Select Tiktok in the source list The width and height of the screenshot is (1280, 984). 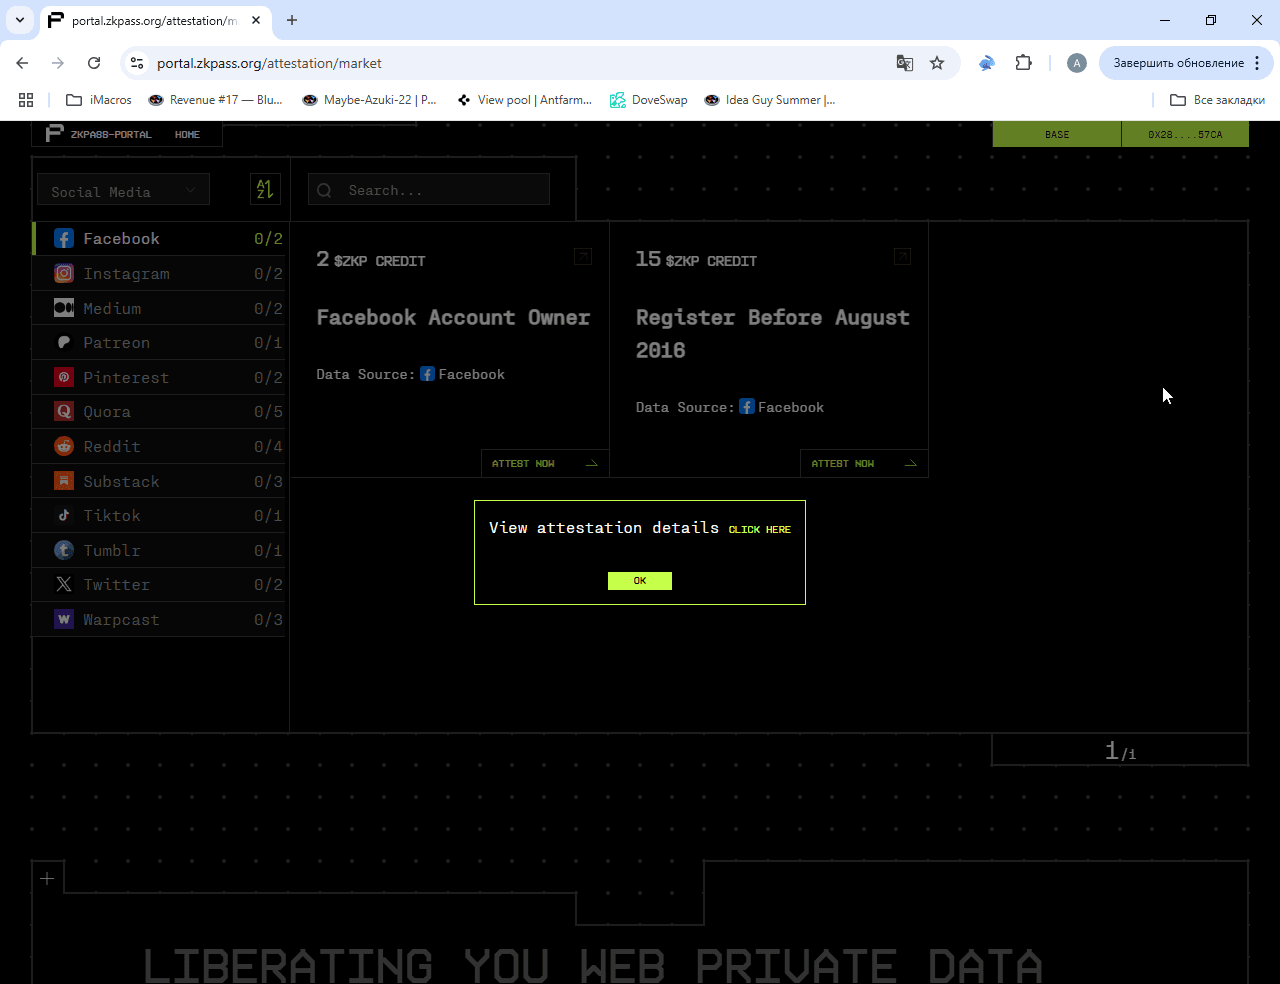coord(160,516)
